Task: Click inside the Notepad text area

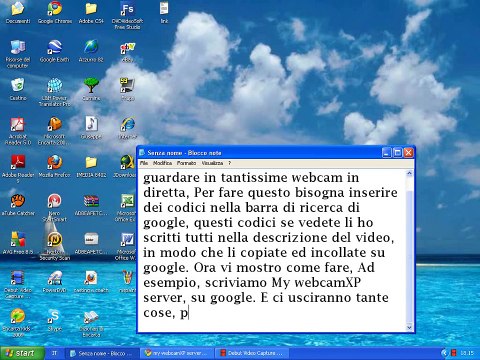Action: (x=272, y=251)
